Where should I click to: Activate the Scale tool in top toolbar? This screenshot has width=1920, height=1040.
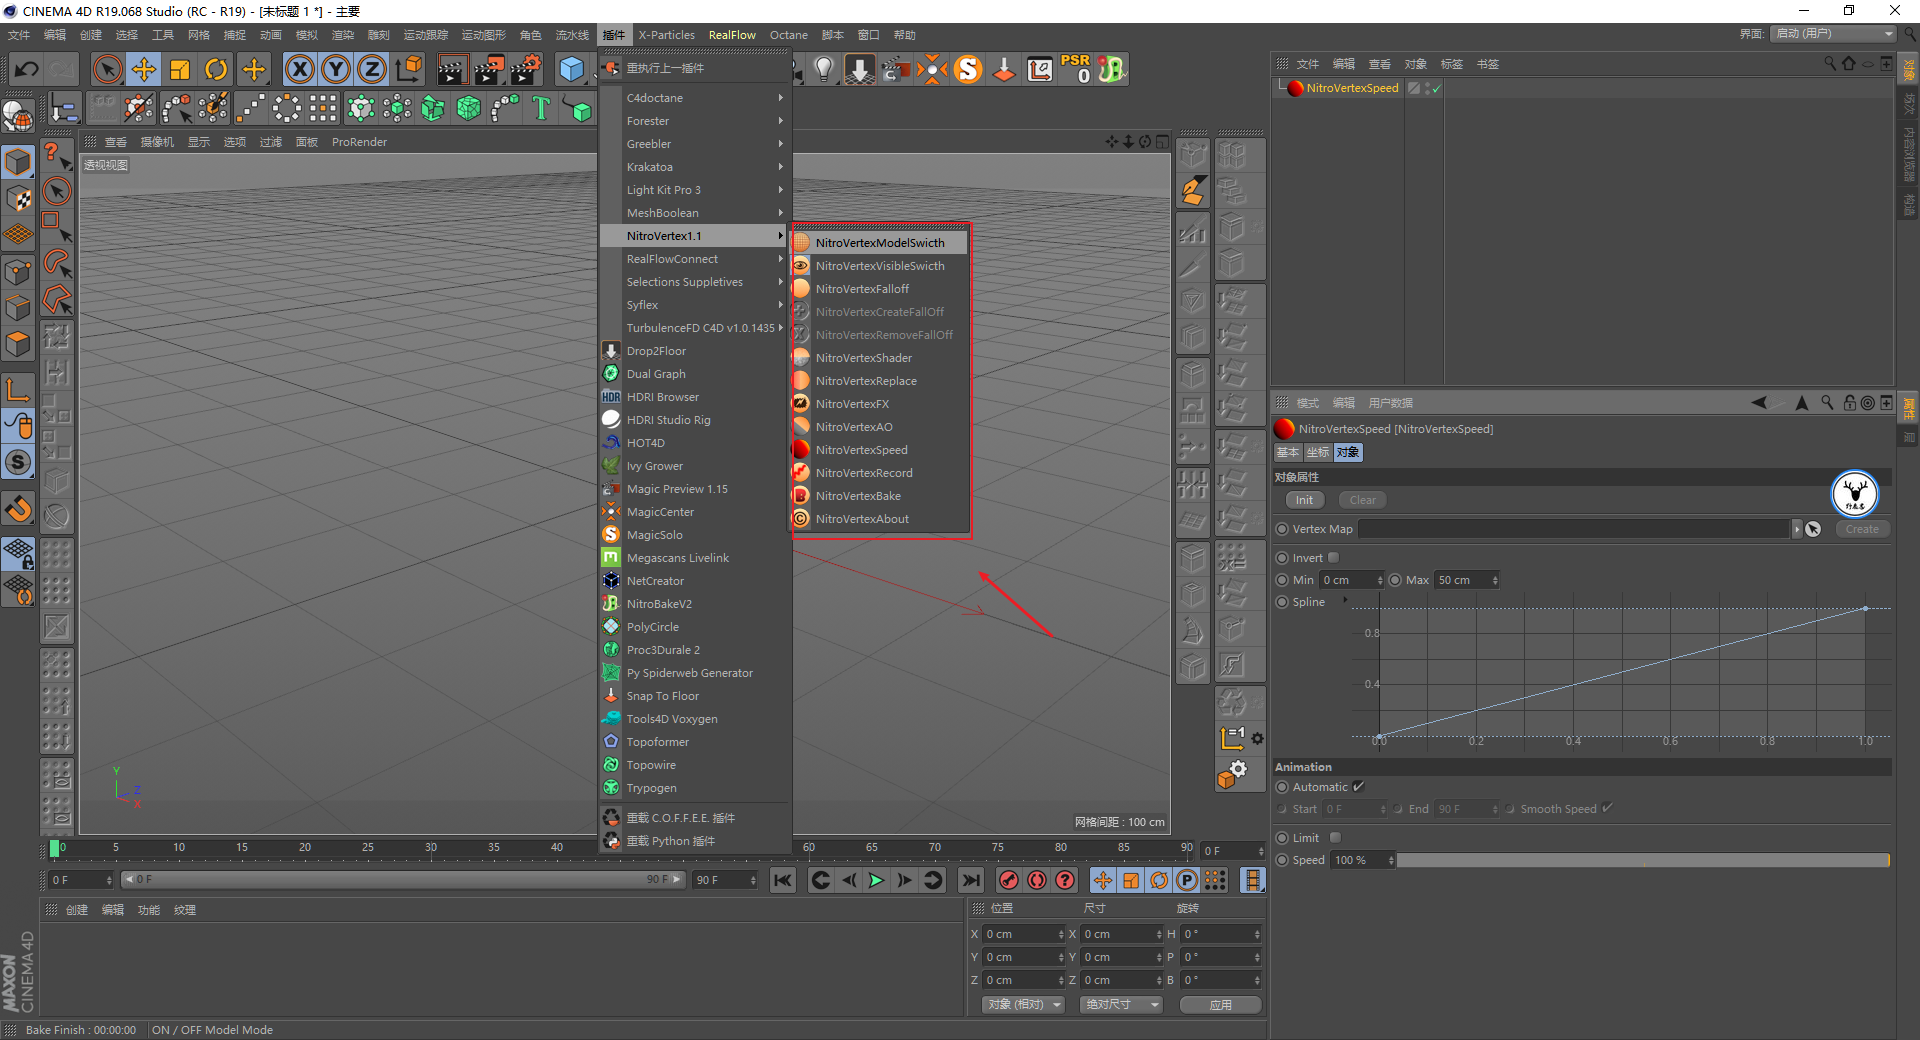click(180, 69)
